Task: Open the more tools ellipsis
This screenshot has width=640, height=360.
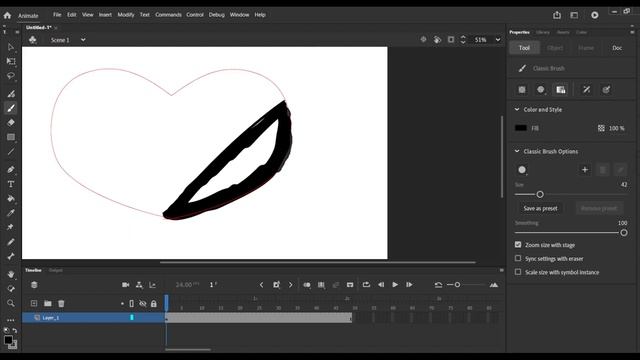Action: [11, 320]
